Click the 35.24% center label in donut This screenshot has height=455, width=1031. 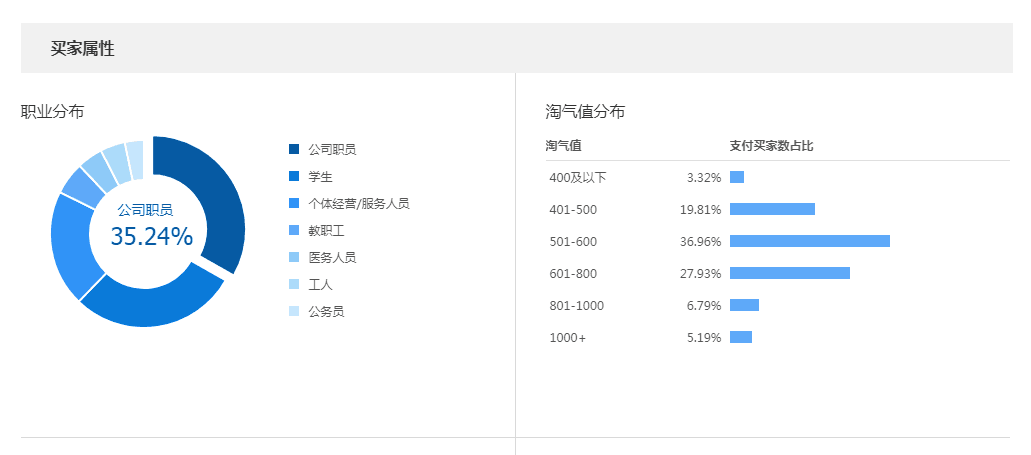pos(151,237)
